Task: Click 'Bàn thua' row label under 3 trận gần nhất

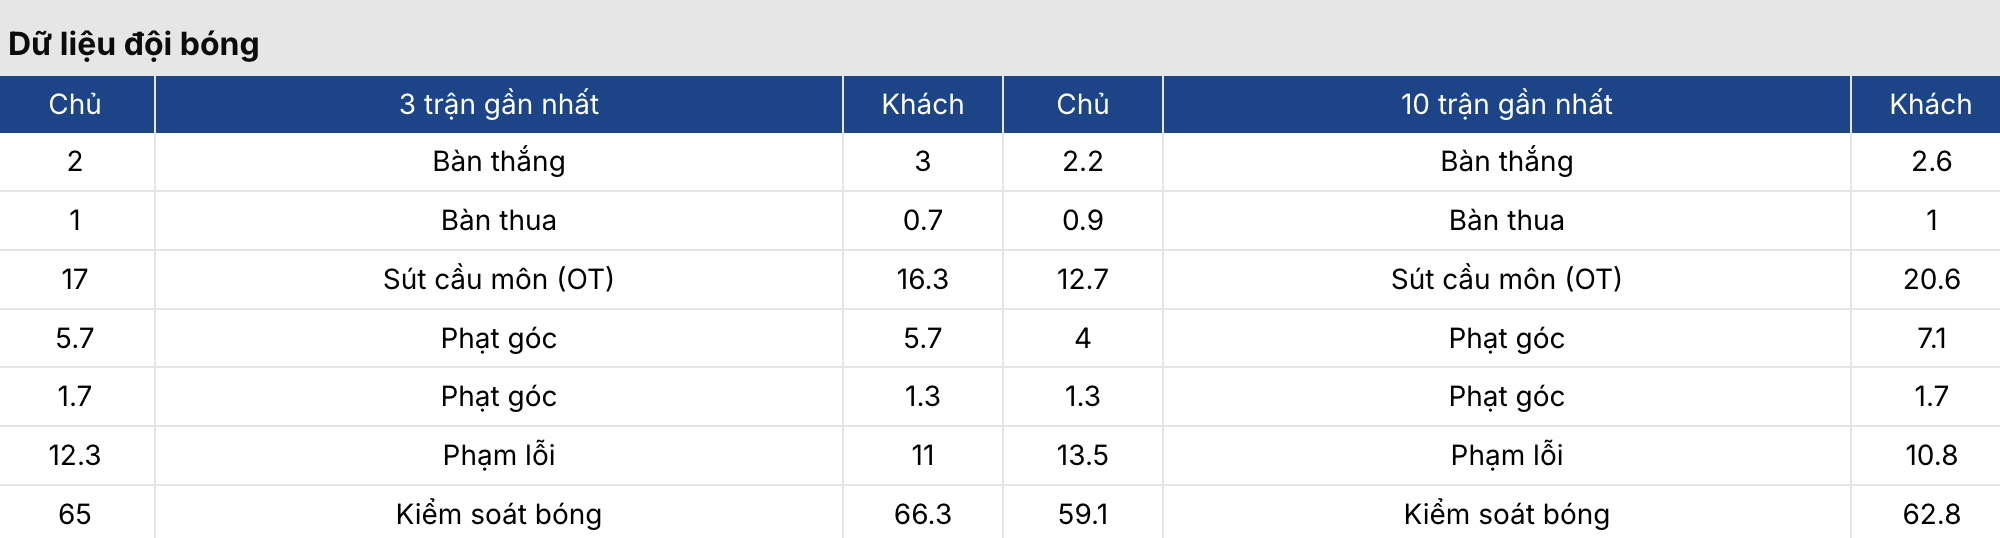Action: click(498, 220)
